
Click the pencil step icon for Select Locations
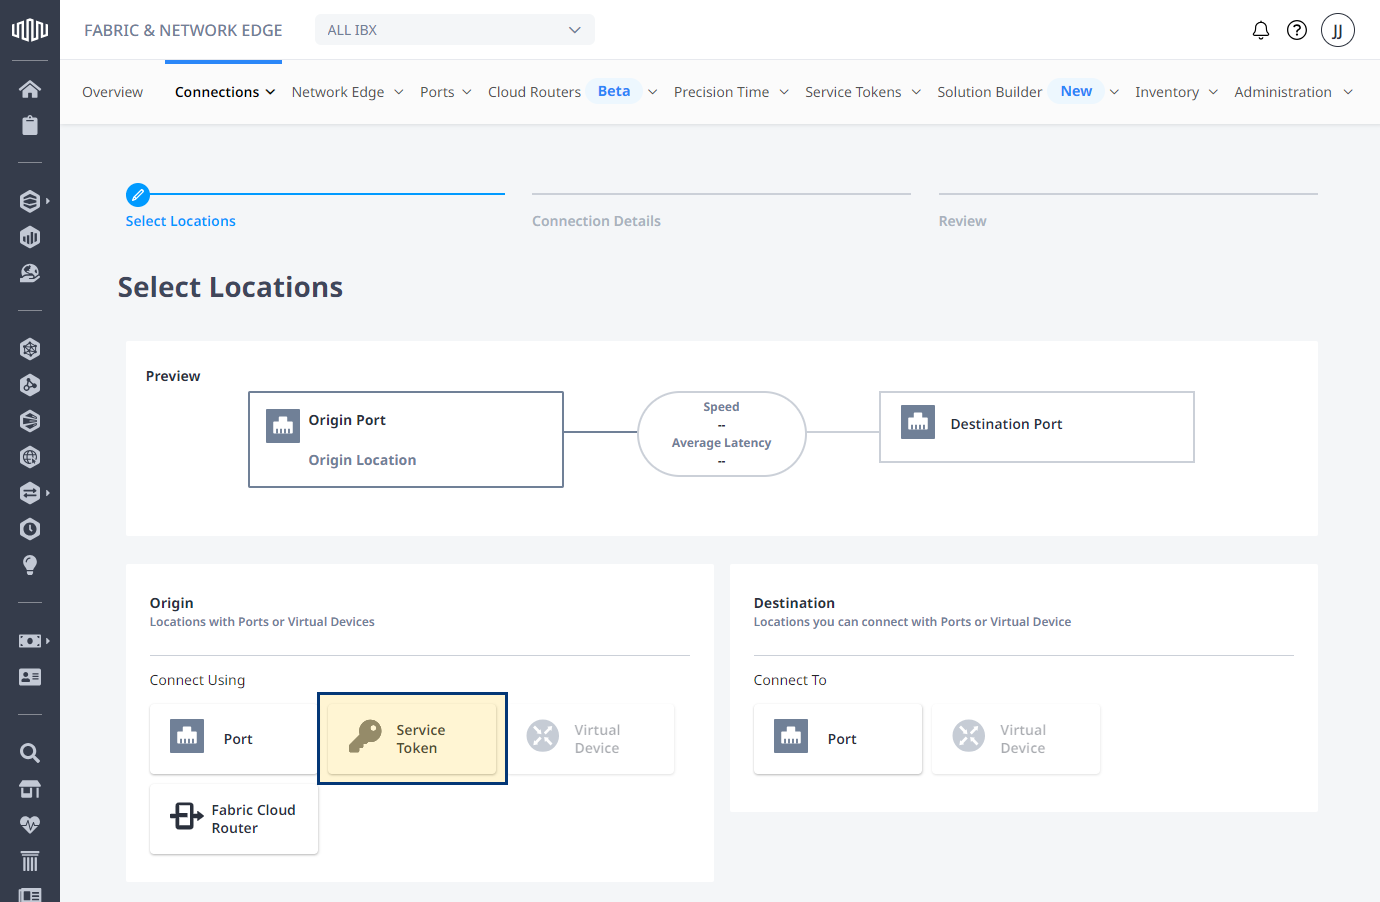pyautogui.click(x=138, y=195)
